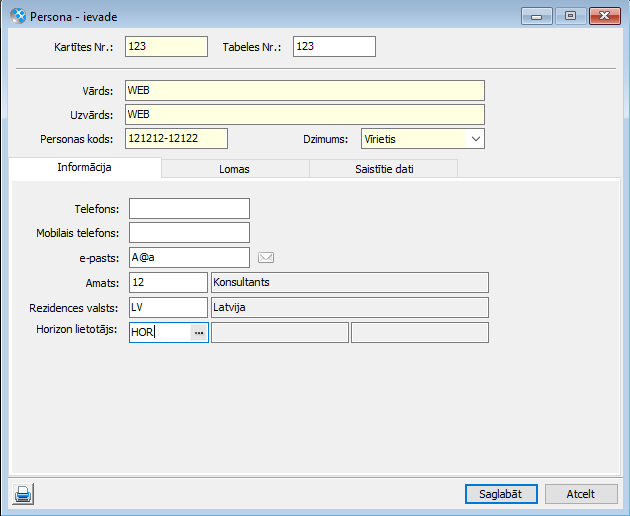630x516 pixels.
Task: Click the Uzvārds input field
Action: tap(305, 114)
